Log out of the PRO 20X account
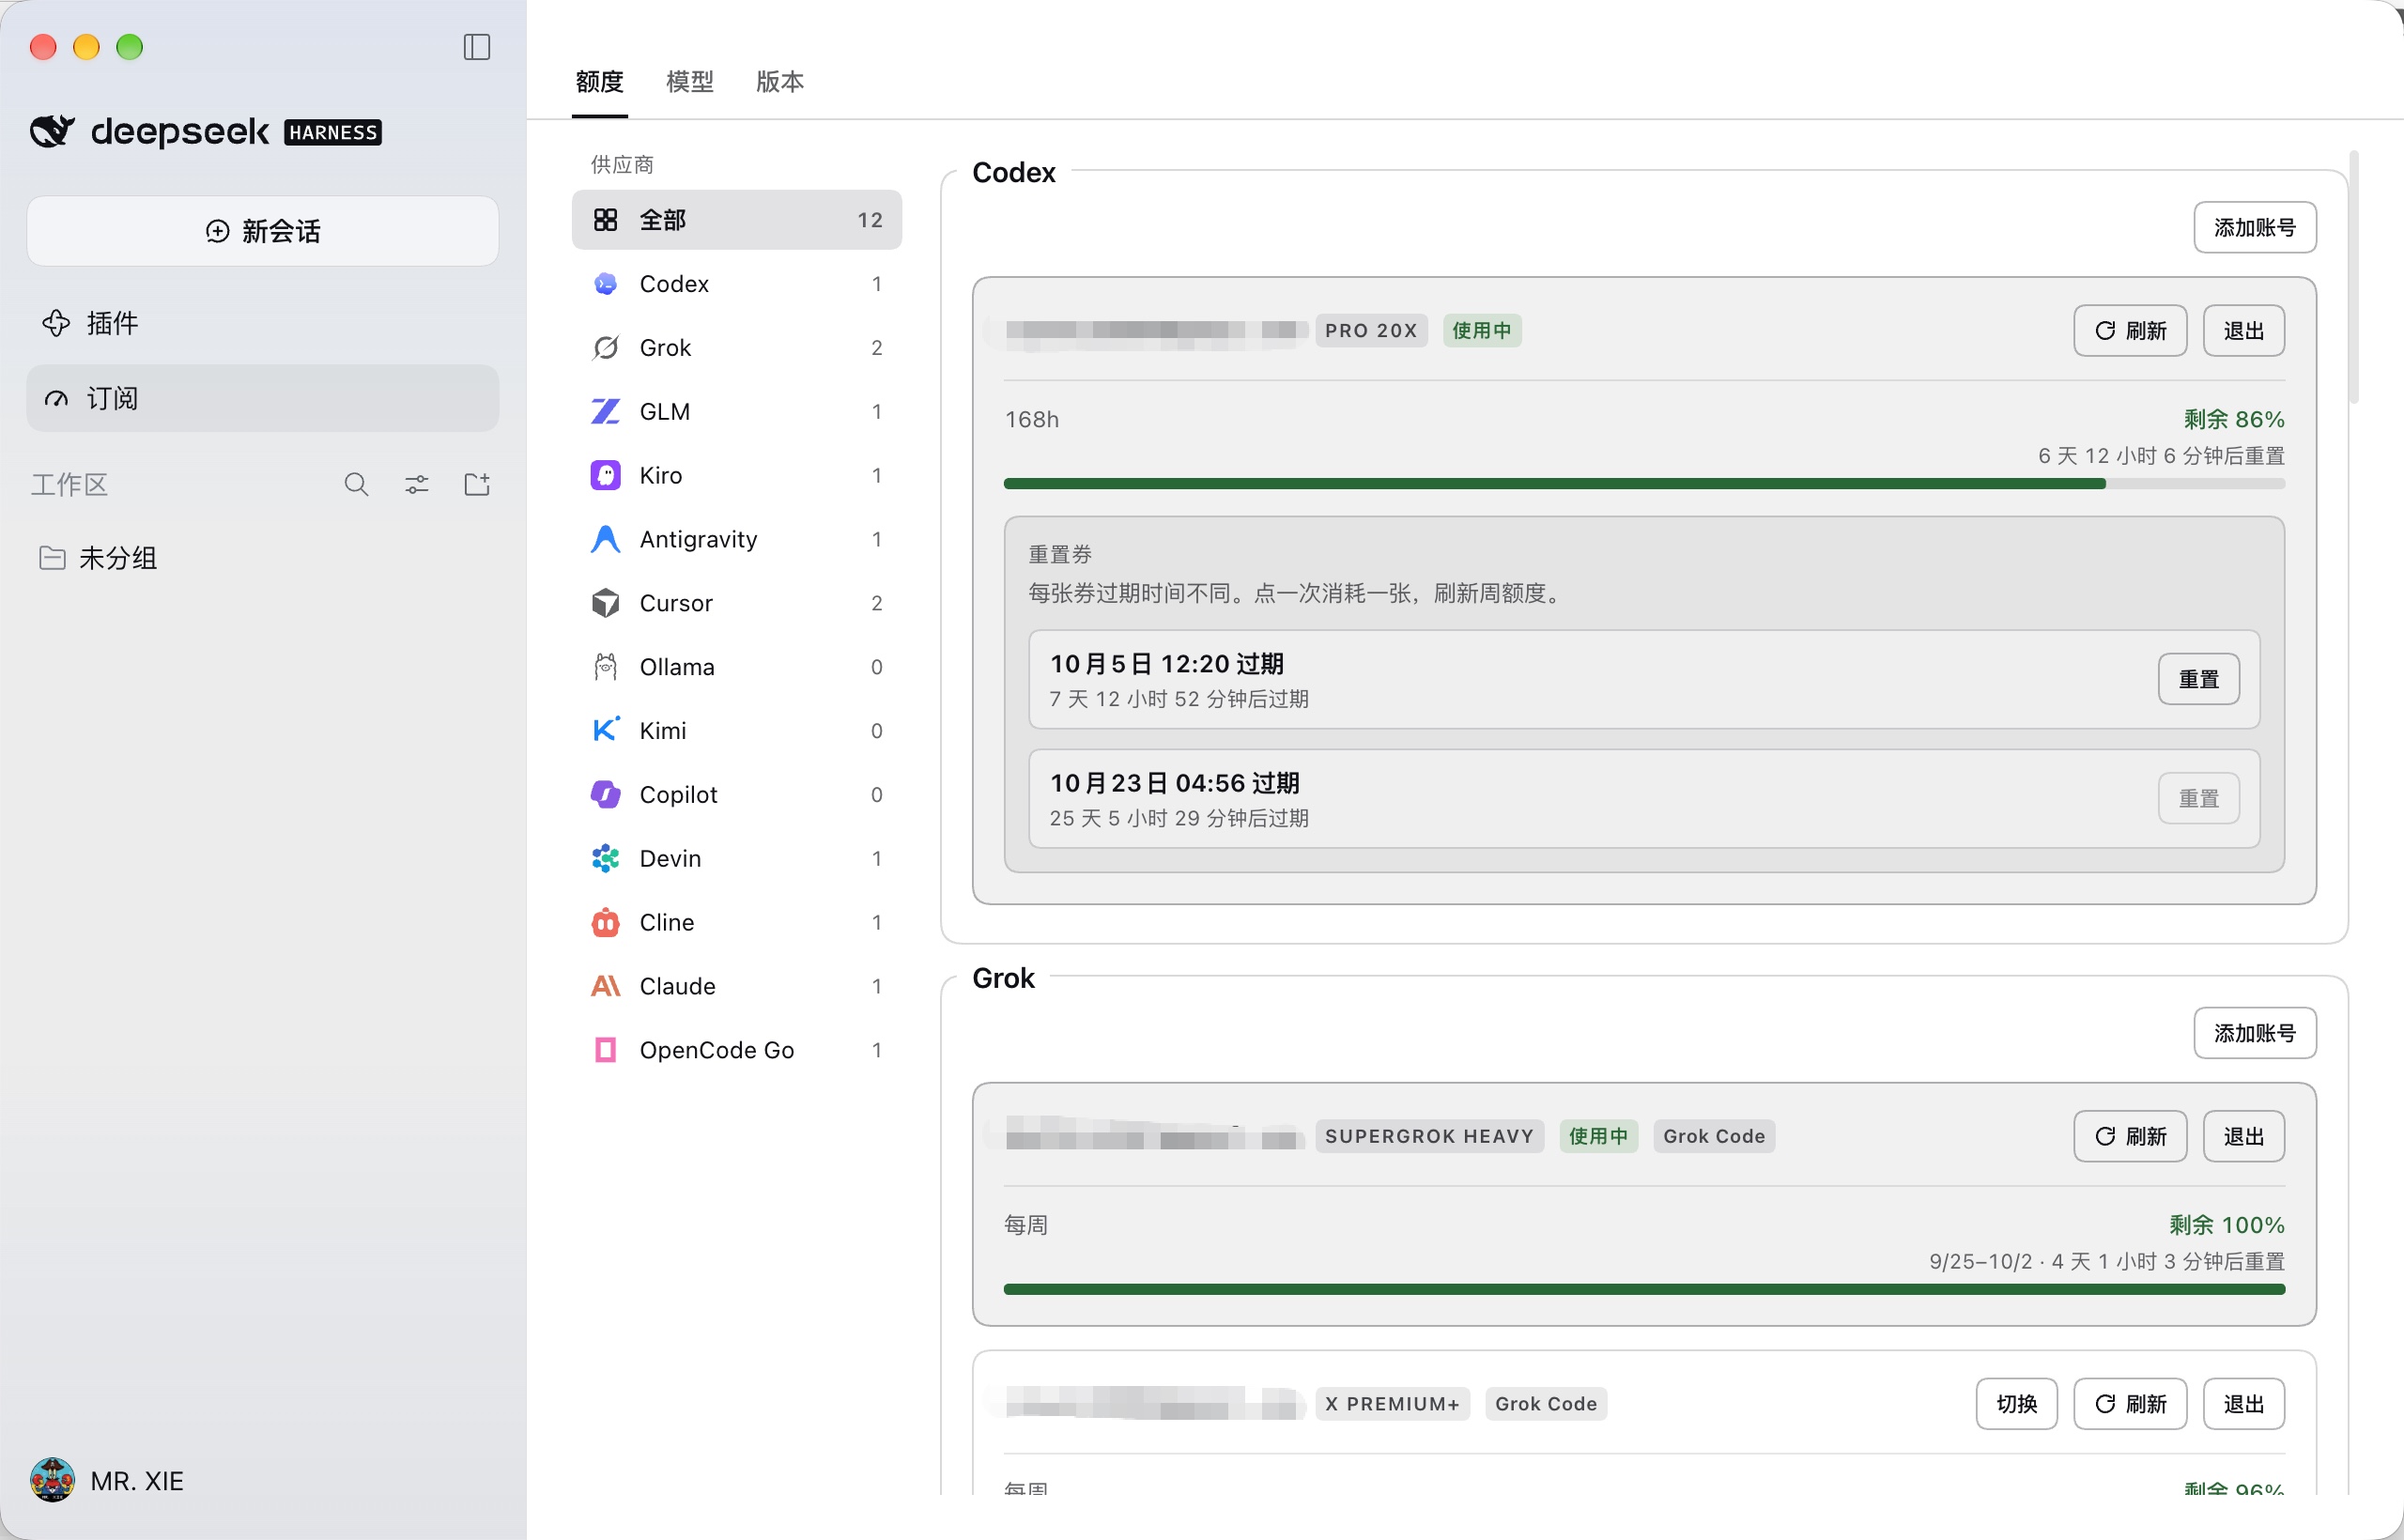 (x=2244, y=331)
